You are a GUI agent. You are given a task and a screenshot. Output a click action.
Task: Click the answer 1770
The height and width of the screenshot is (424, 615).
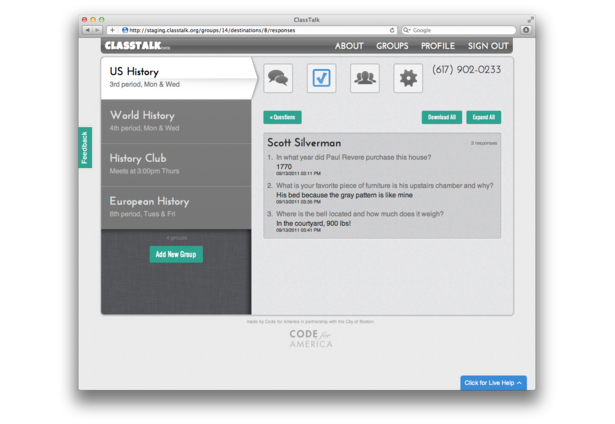(x=284, y=167)
